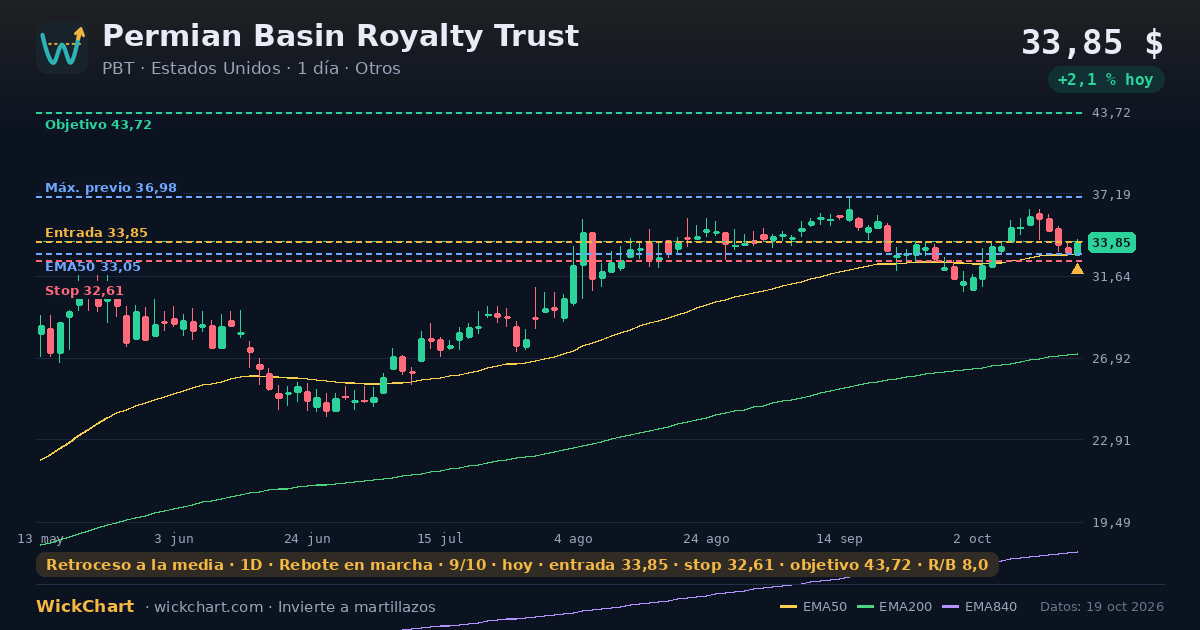Click the Retroceso a la media summary banner
The width and height of the screenshot is (1200, 630).
[517, 565]
